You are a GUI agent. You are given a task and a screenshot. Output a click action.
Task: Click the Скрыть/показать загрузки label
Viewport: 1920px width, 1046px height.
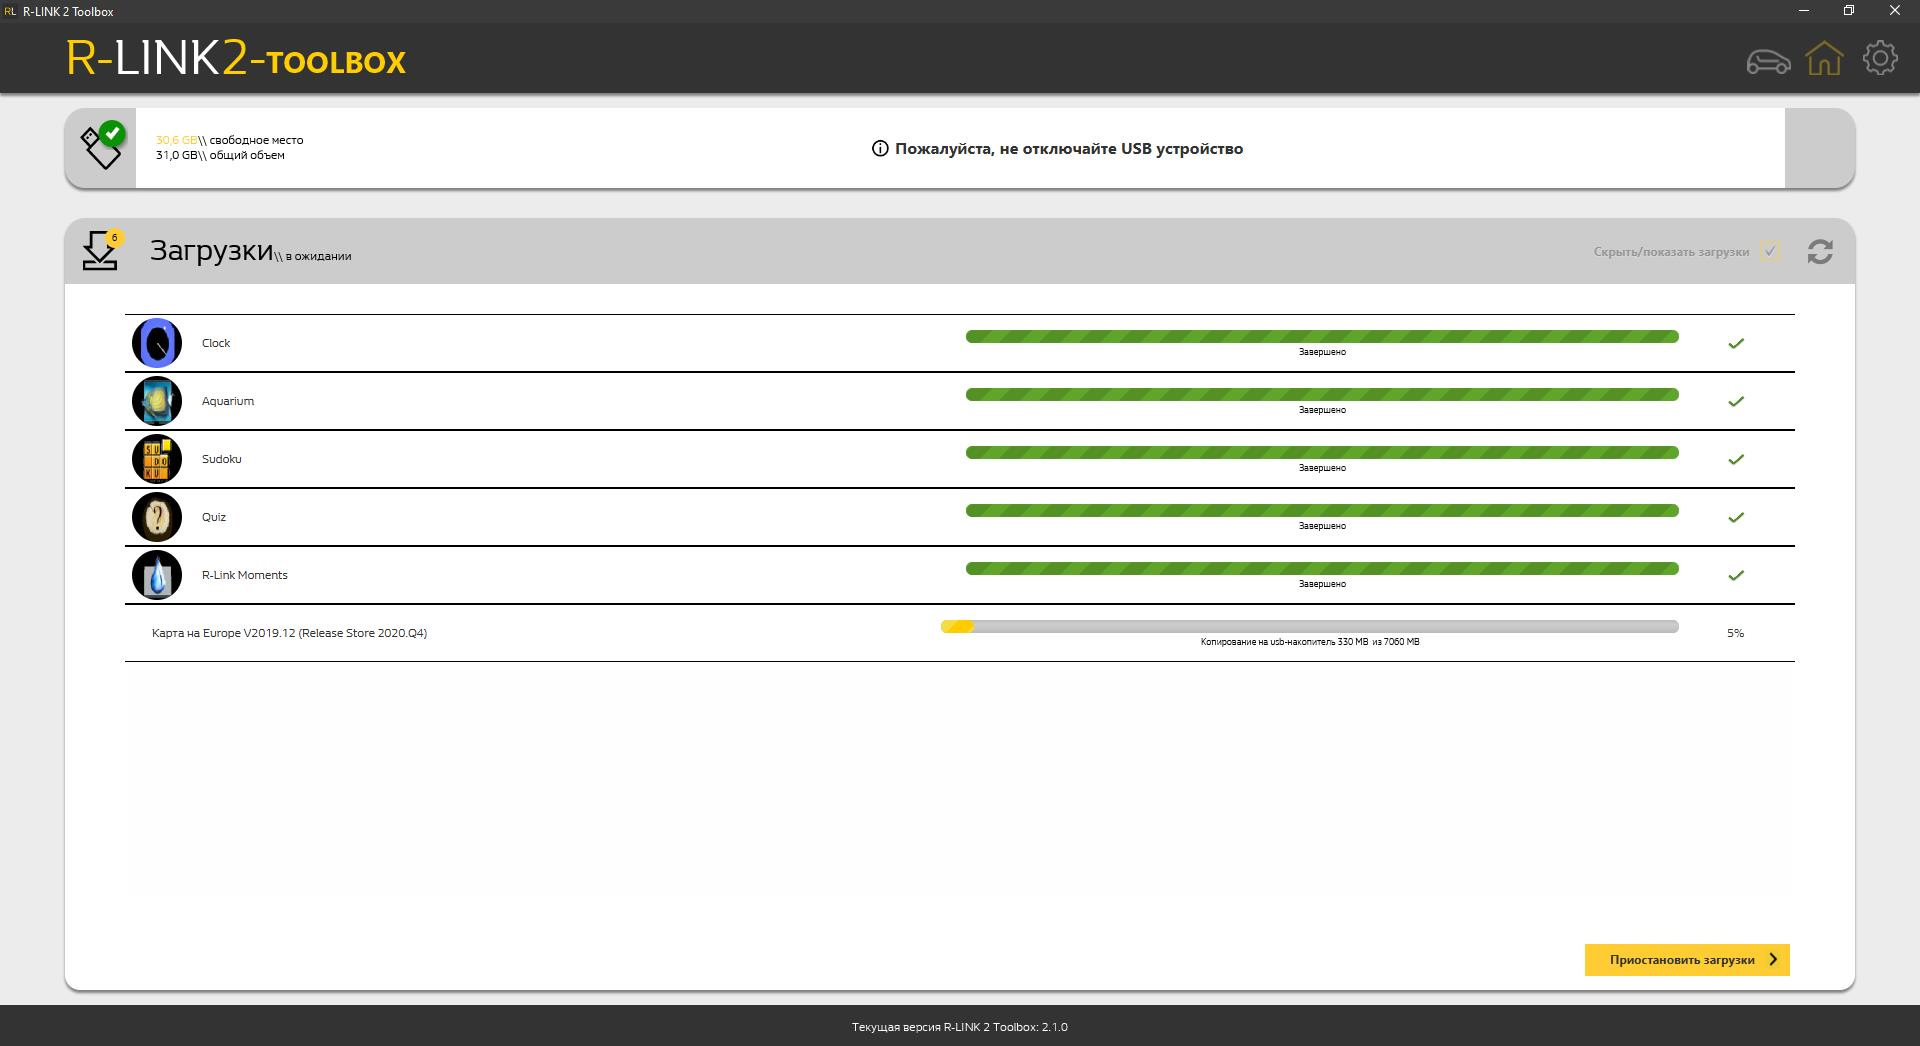[1671, 252]
